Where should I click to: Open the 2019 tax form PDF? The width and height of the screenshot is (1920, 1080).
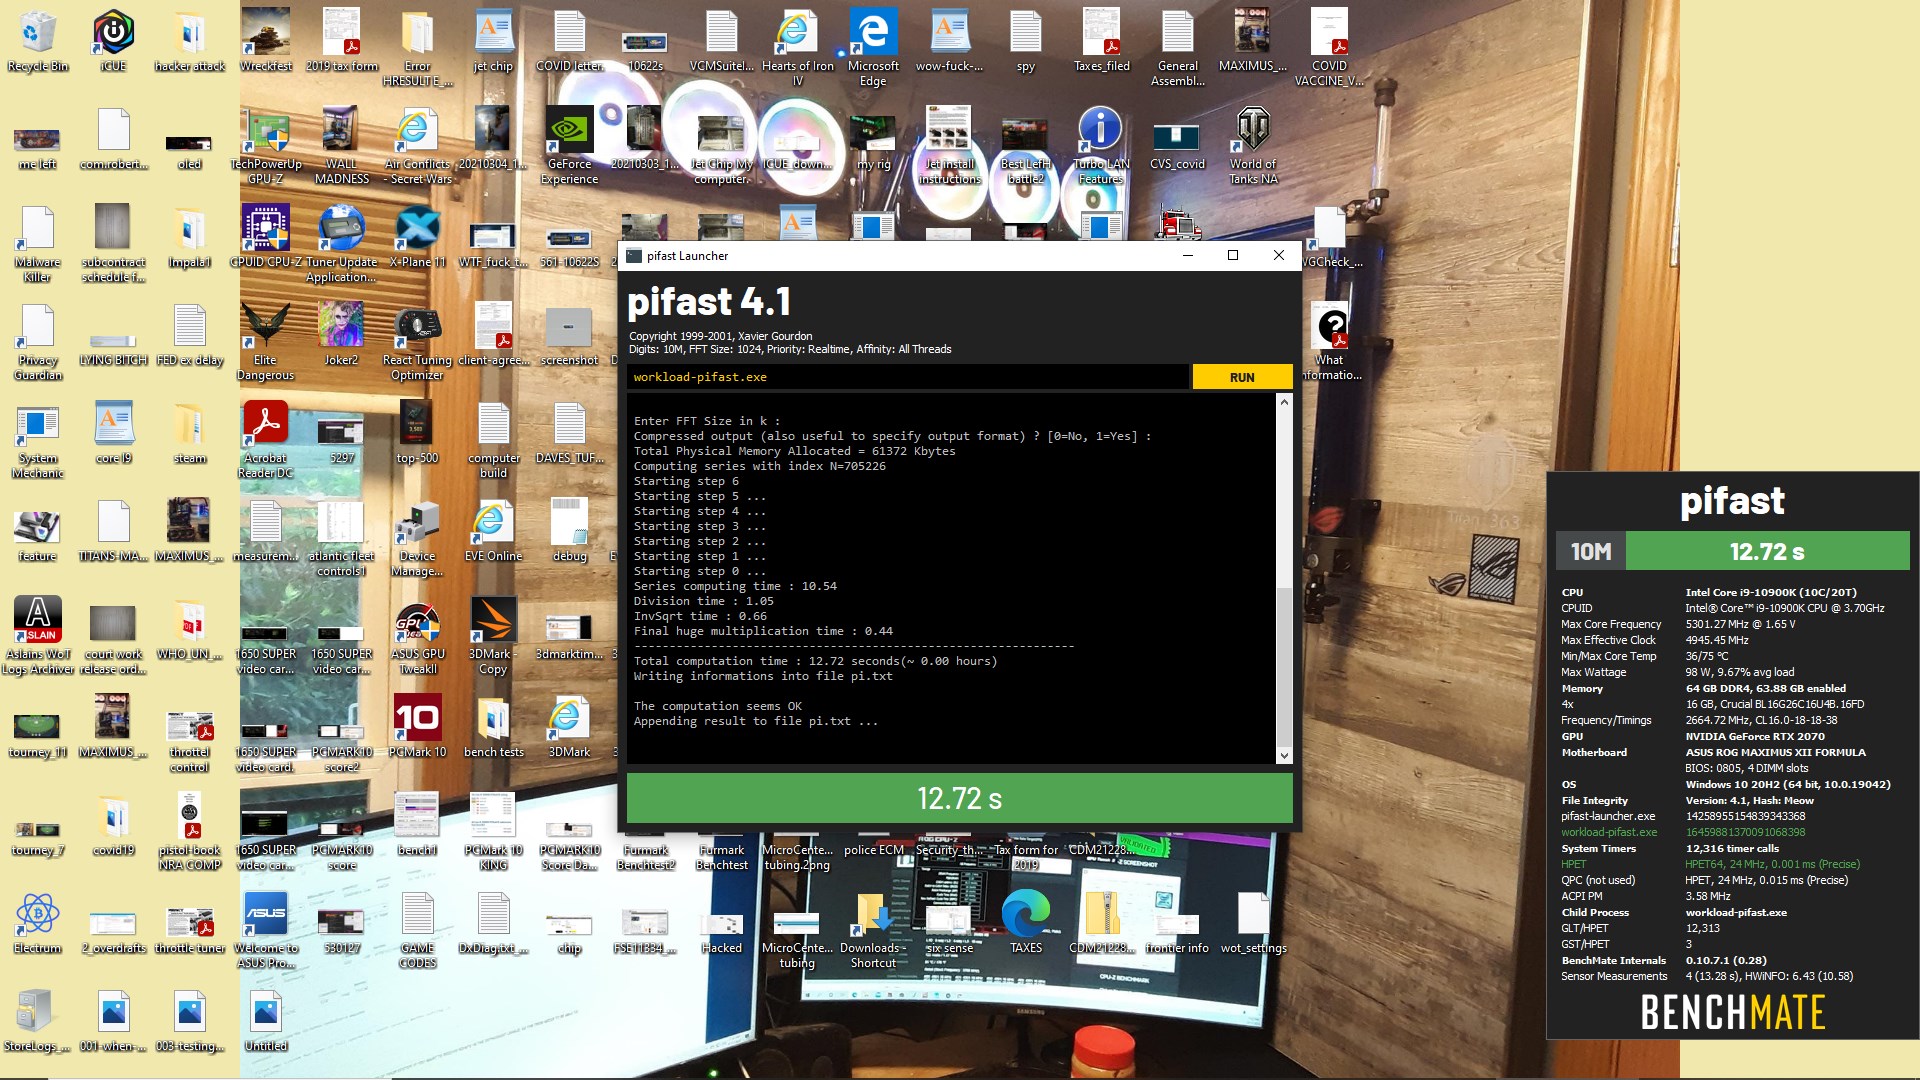click(x=342, y=41)
